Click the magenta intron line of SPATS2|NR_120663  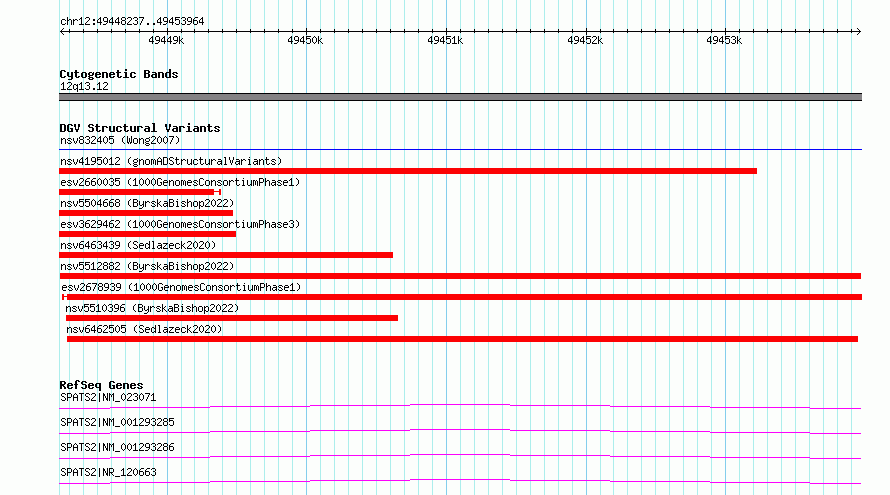pyautogui.click(x=460, y=481)
